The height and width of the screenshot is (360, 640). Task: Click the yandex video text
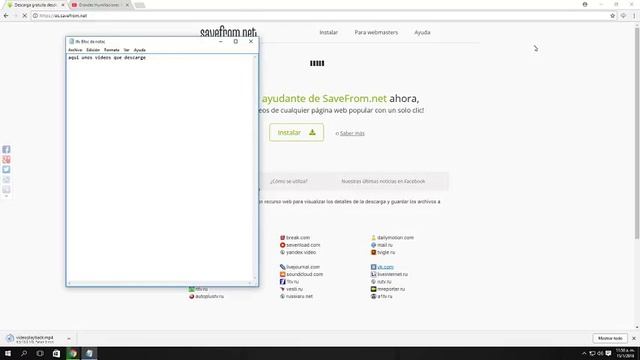pos(301,252)
